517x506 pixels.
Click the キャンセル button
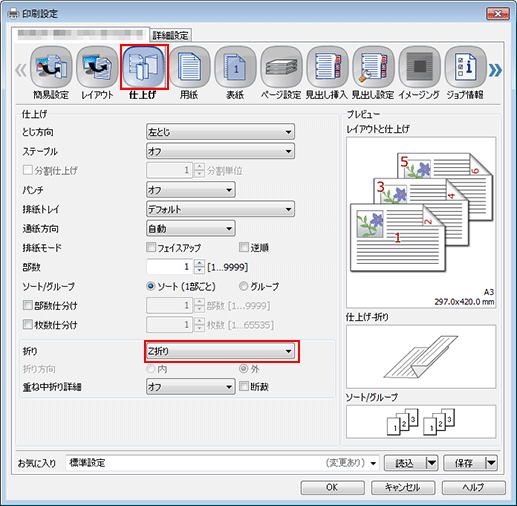coord(403,488)
